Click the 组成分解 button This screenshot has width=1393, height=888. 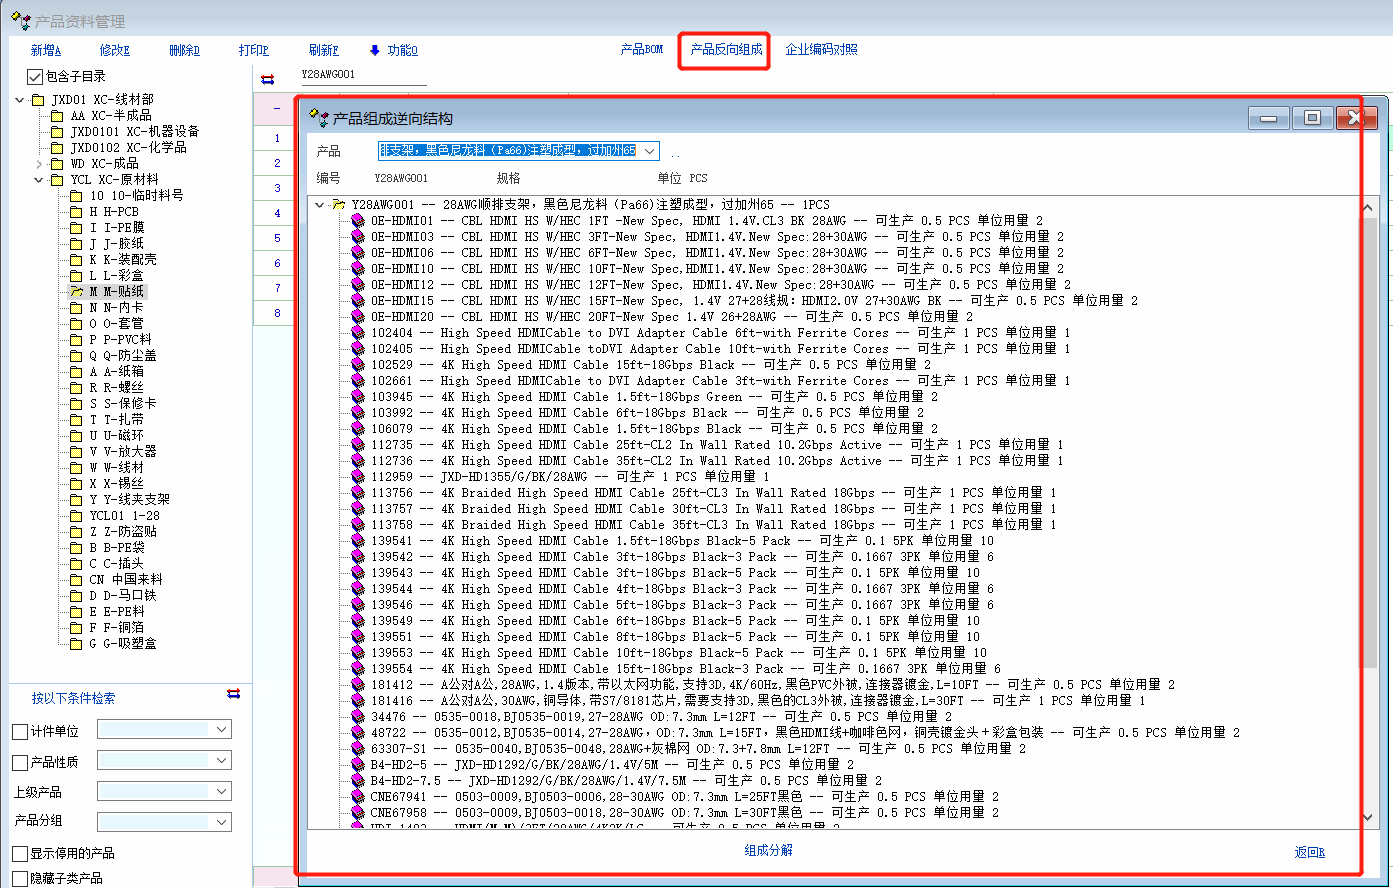[x=768, y=851]
